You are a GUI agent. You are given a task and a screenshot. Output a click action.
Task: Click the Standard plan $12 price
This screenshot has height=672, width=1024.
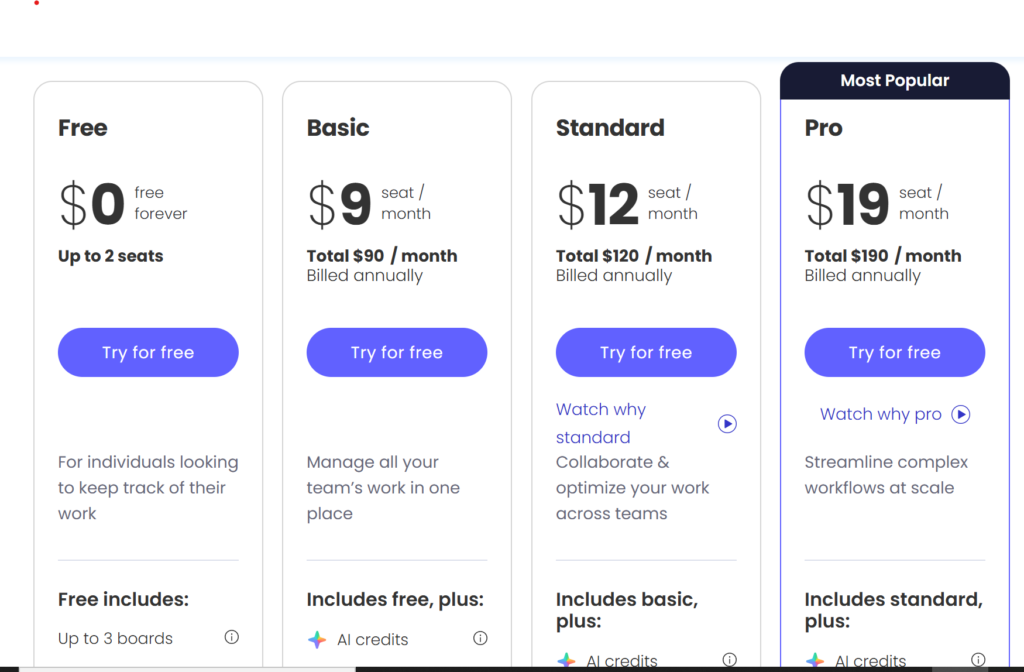click(598, 204)
